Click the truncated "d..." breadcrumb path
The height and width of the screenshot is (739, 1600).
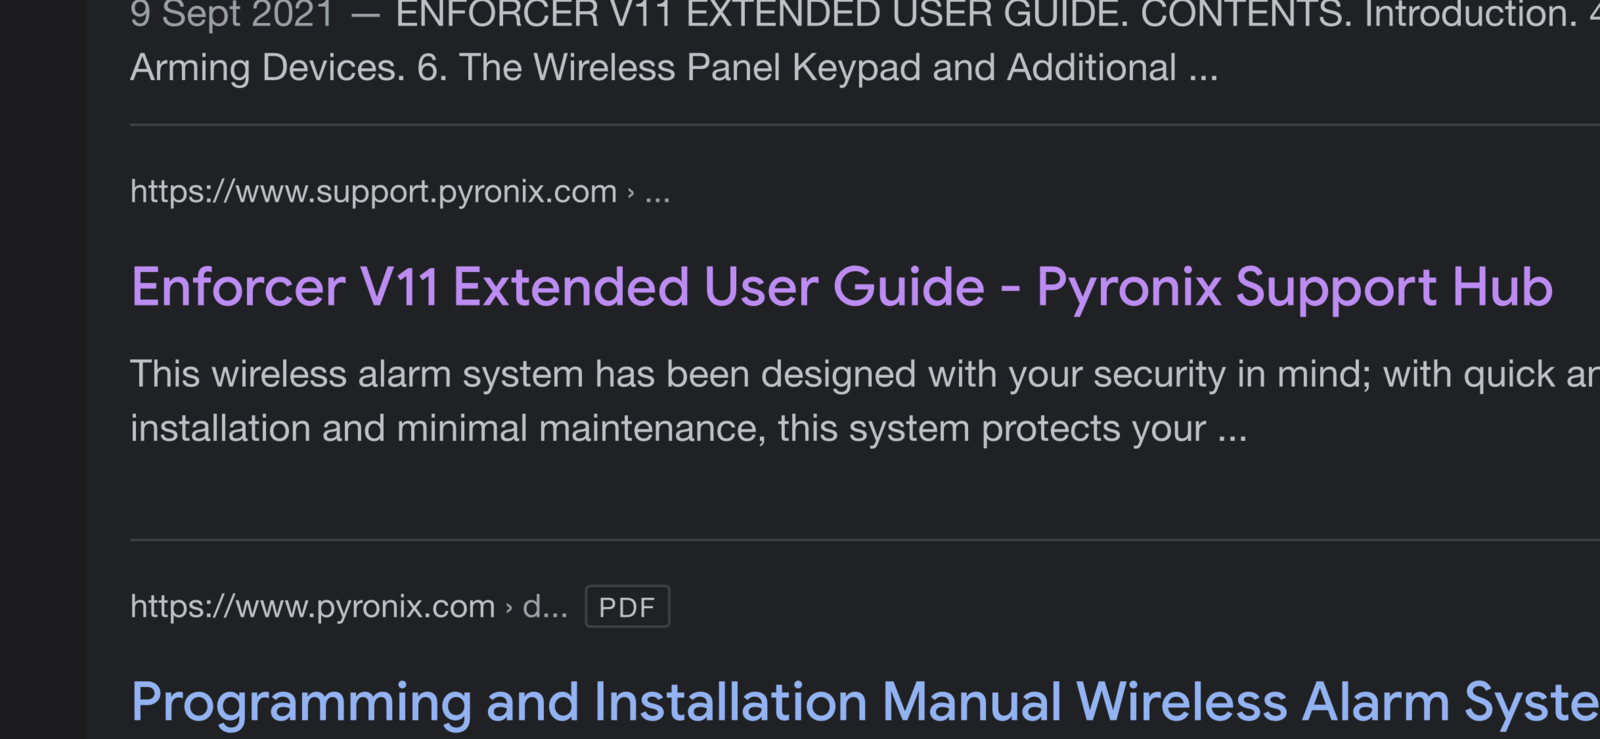pyautogui.click(x=545, y=607)
